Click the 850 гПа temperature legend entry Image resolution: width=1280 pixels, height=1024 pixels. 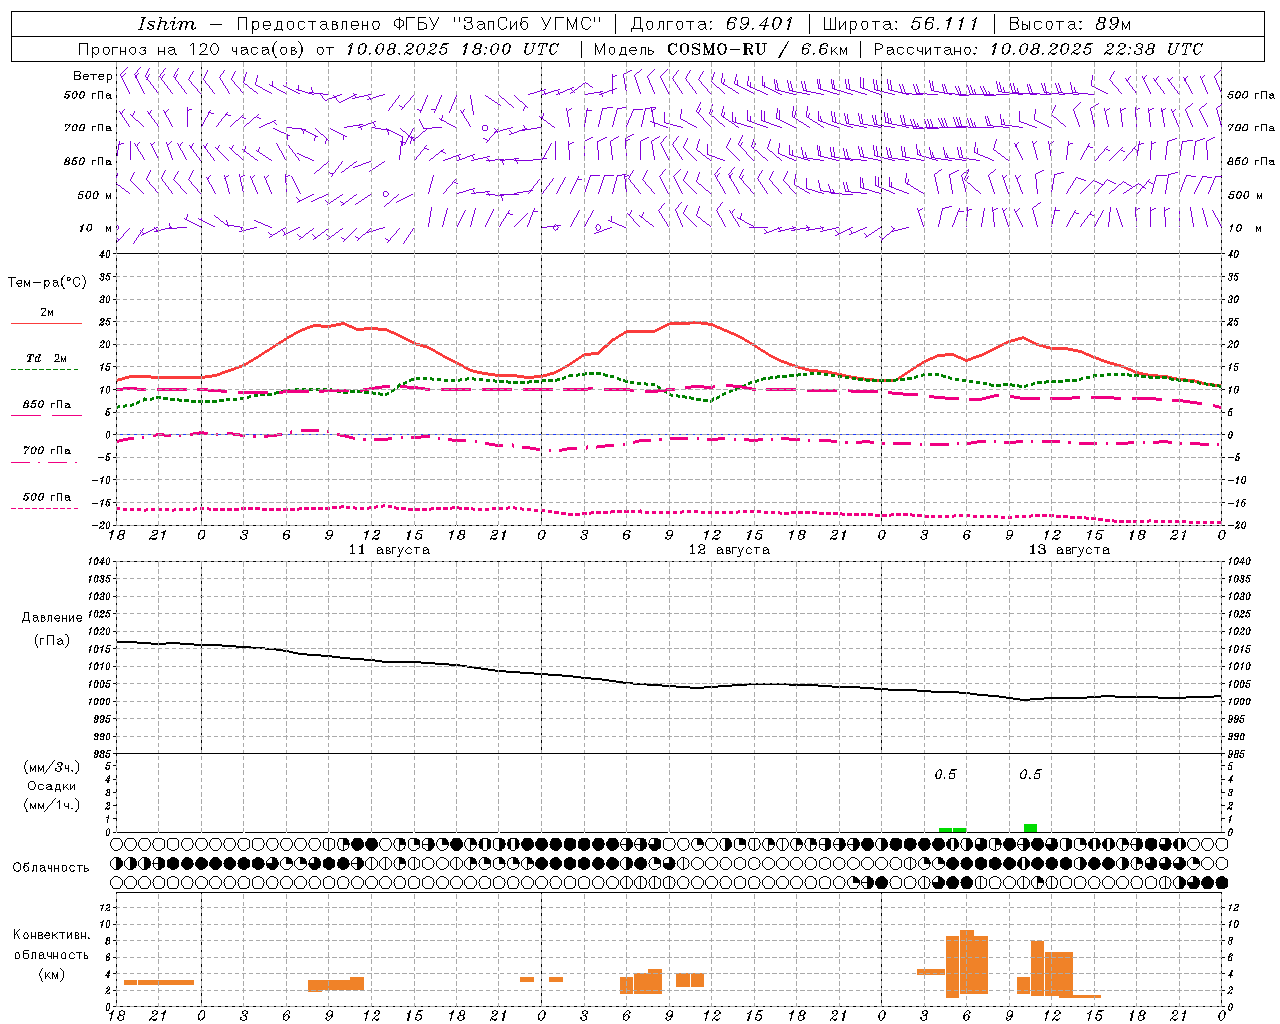pyautogui.click(x=47, y=405)
